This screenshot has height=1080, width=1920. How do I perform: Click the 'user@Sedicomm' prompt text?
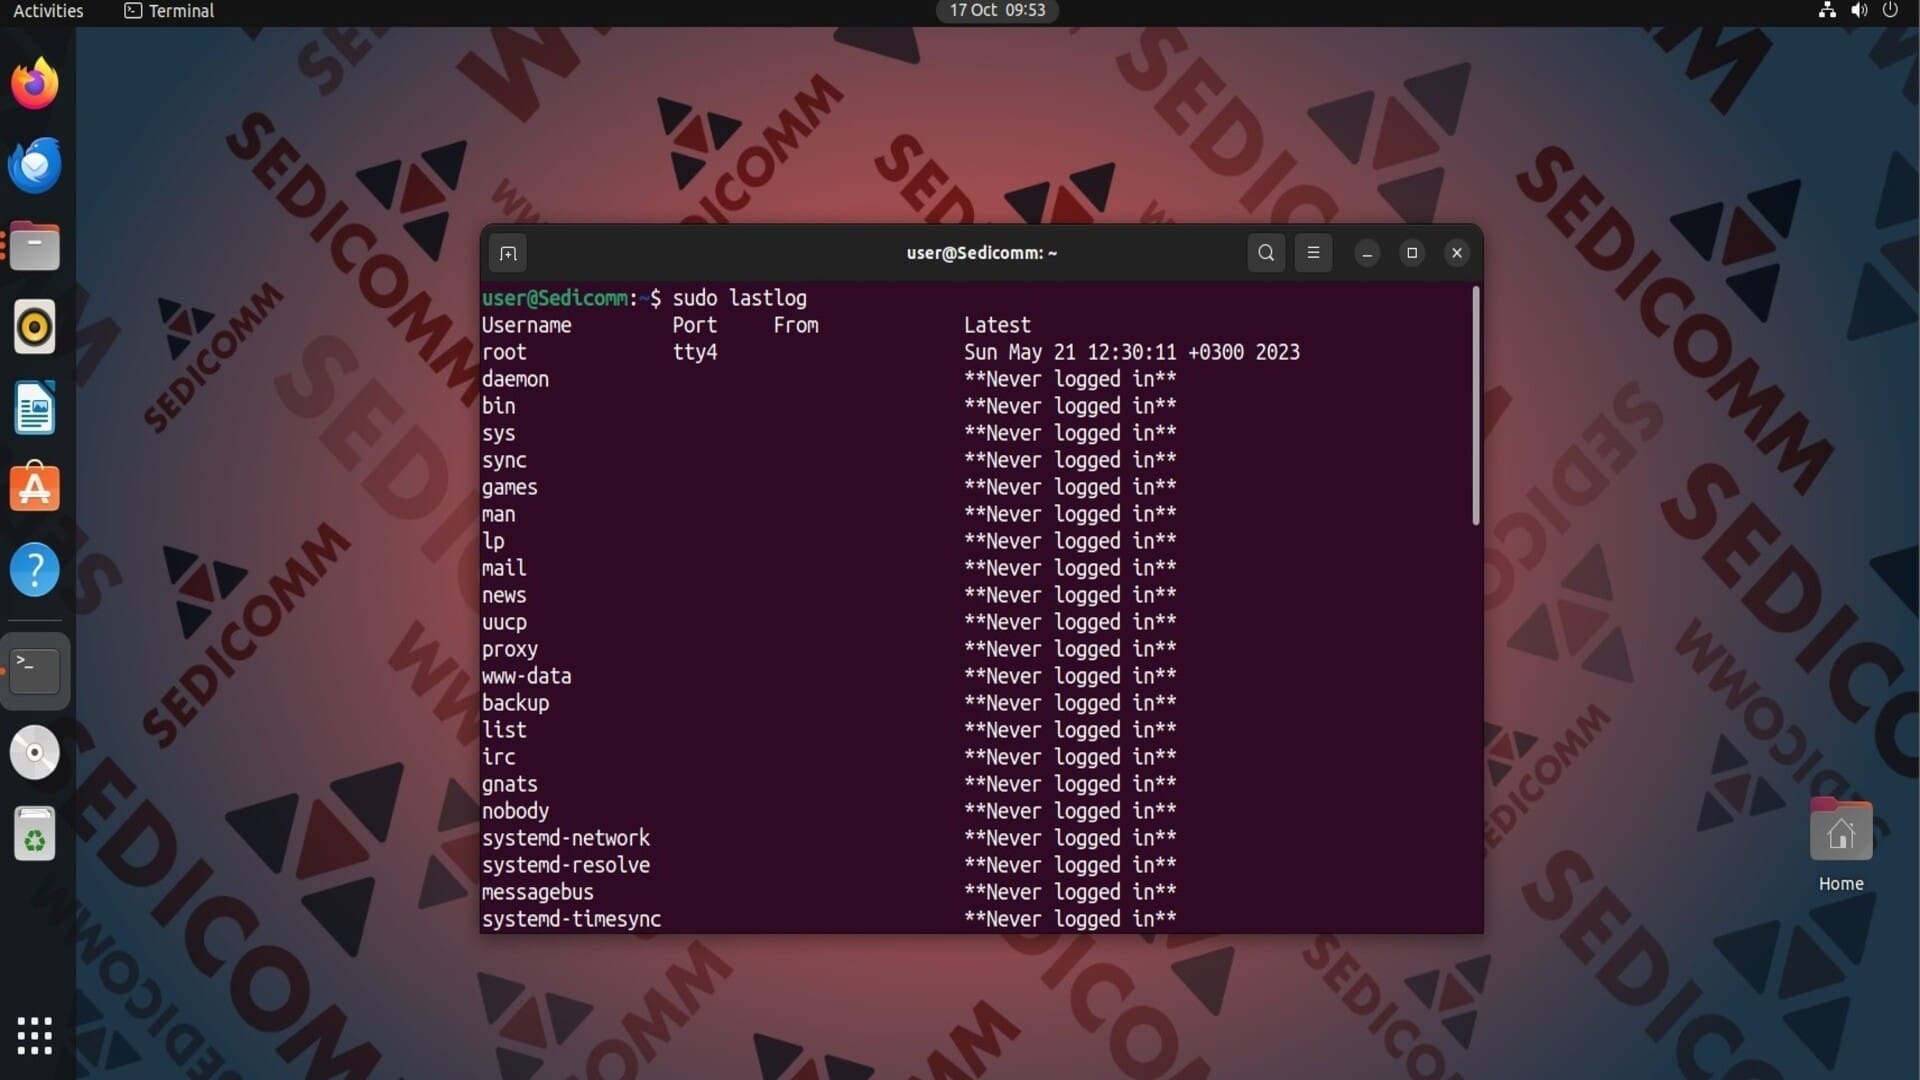tap(555, 298)
